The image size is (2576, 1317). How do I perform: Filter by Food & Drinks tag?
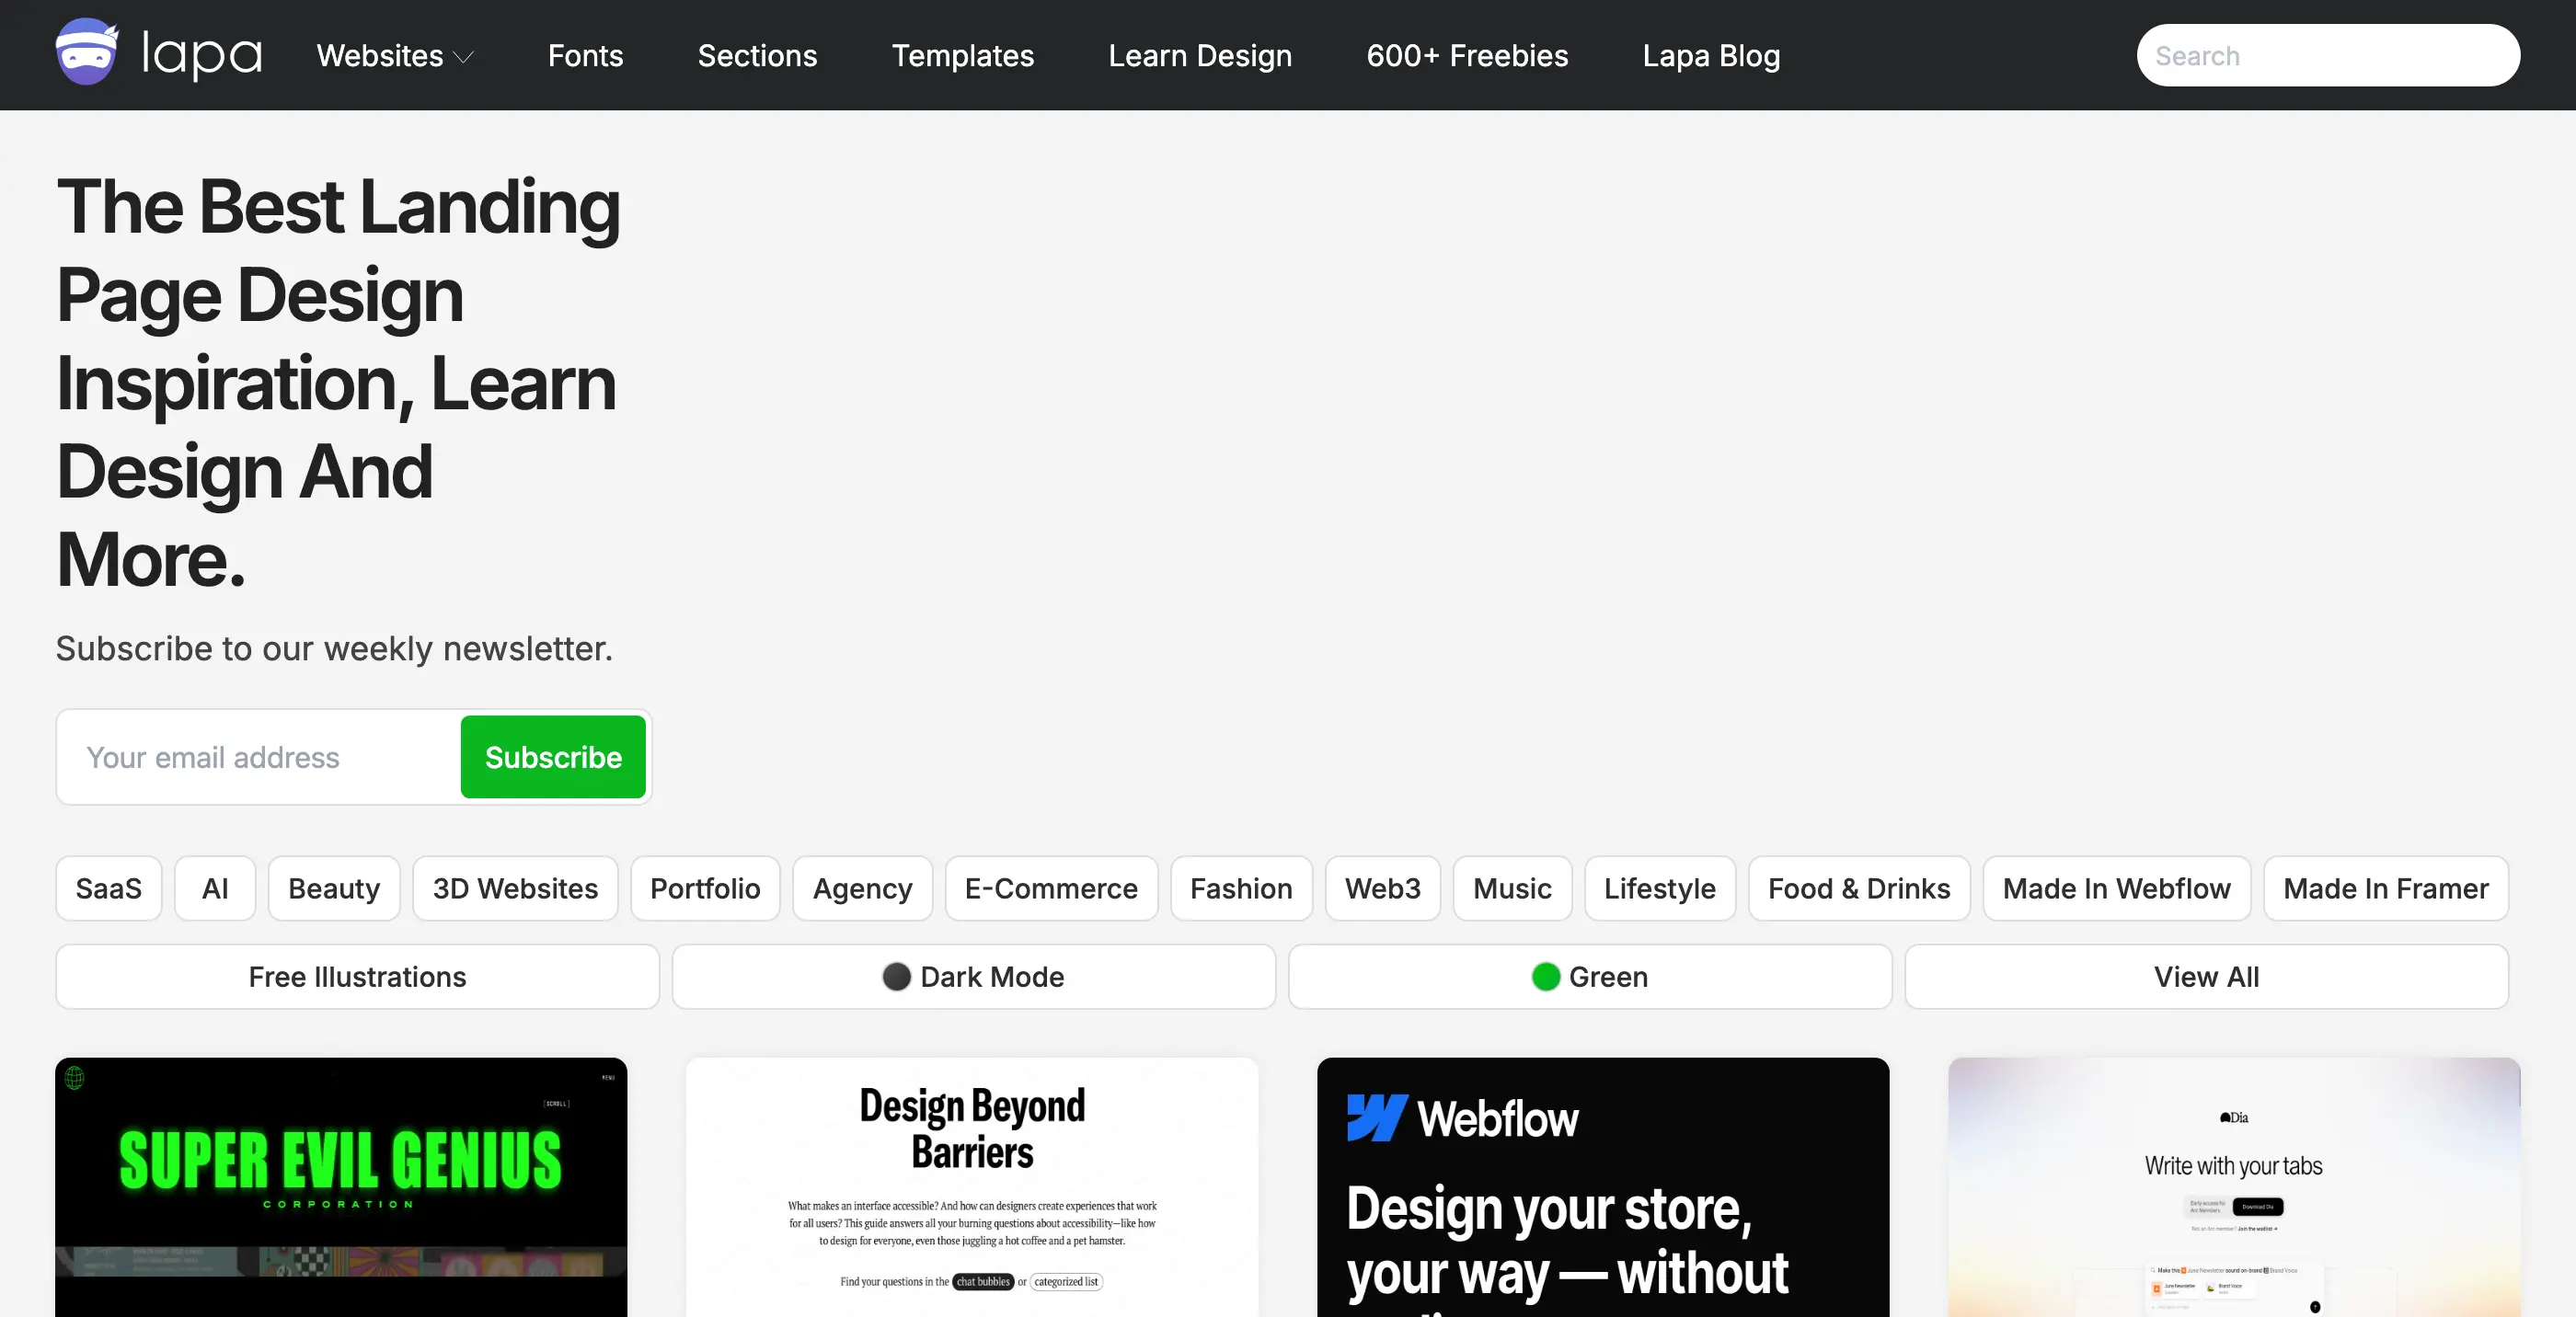click(x=1859, y=888)
